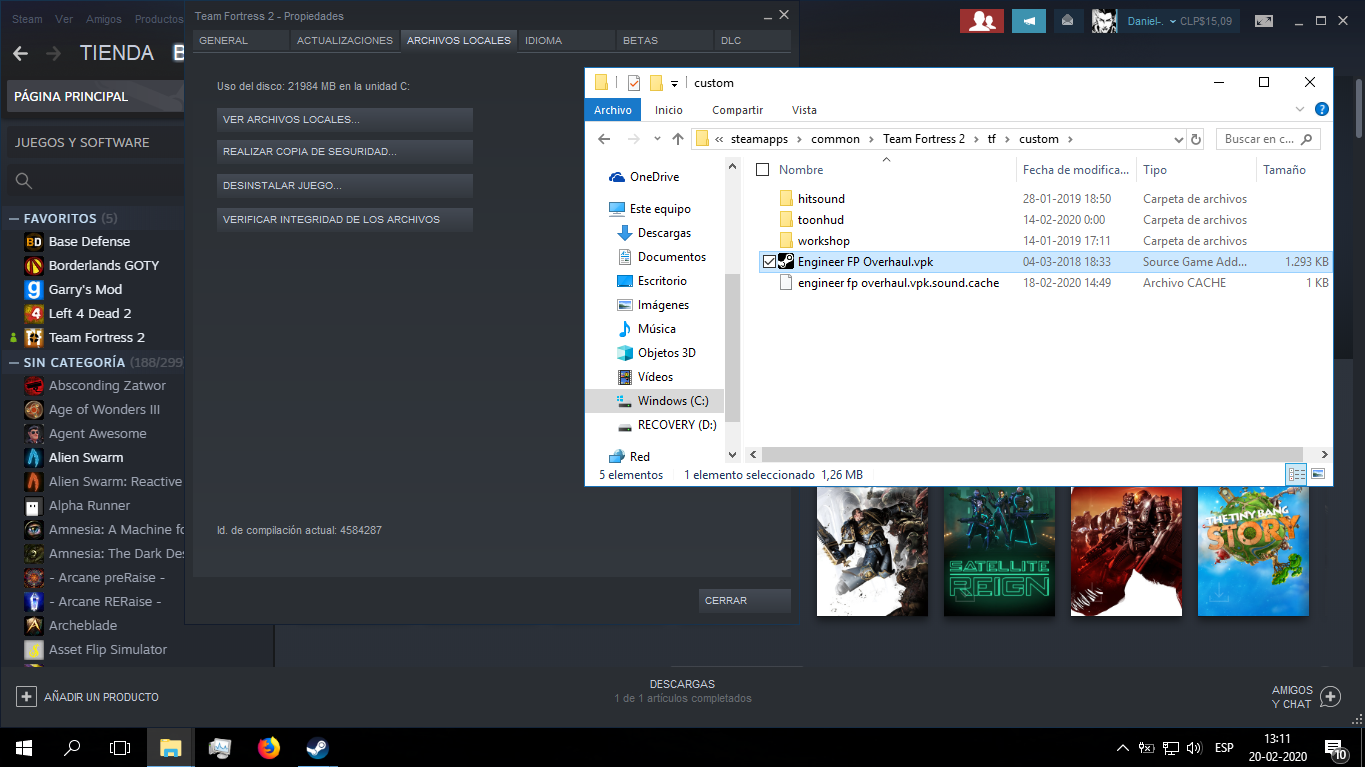
Task: Open the Vista ribbon tab
Action: [x=804, y=110]
